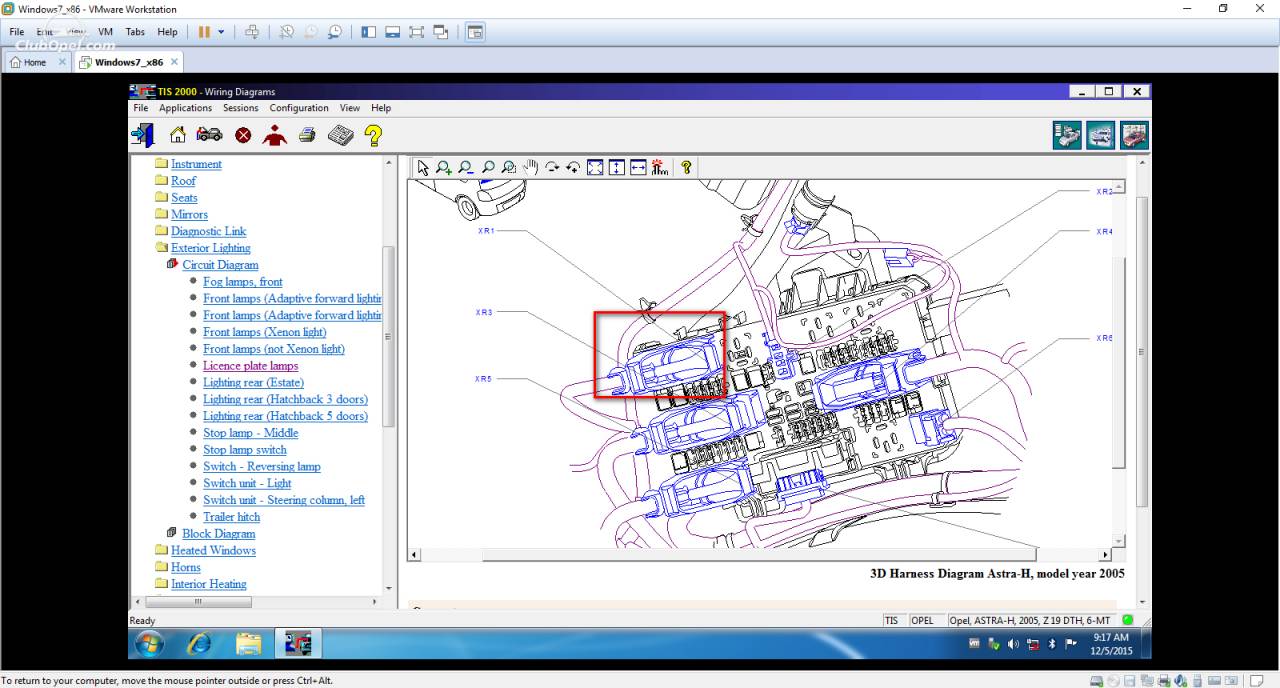The width and height of the screenshot is (1280, 688).
Task: Open help via the yellow question mark
Action: (x=373, y=135)
